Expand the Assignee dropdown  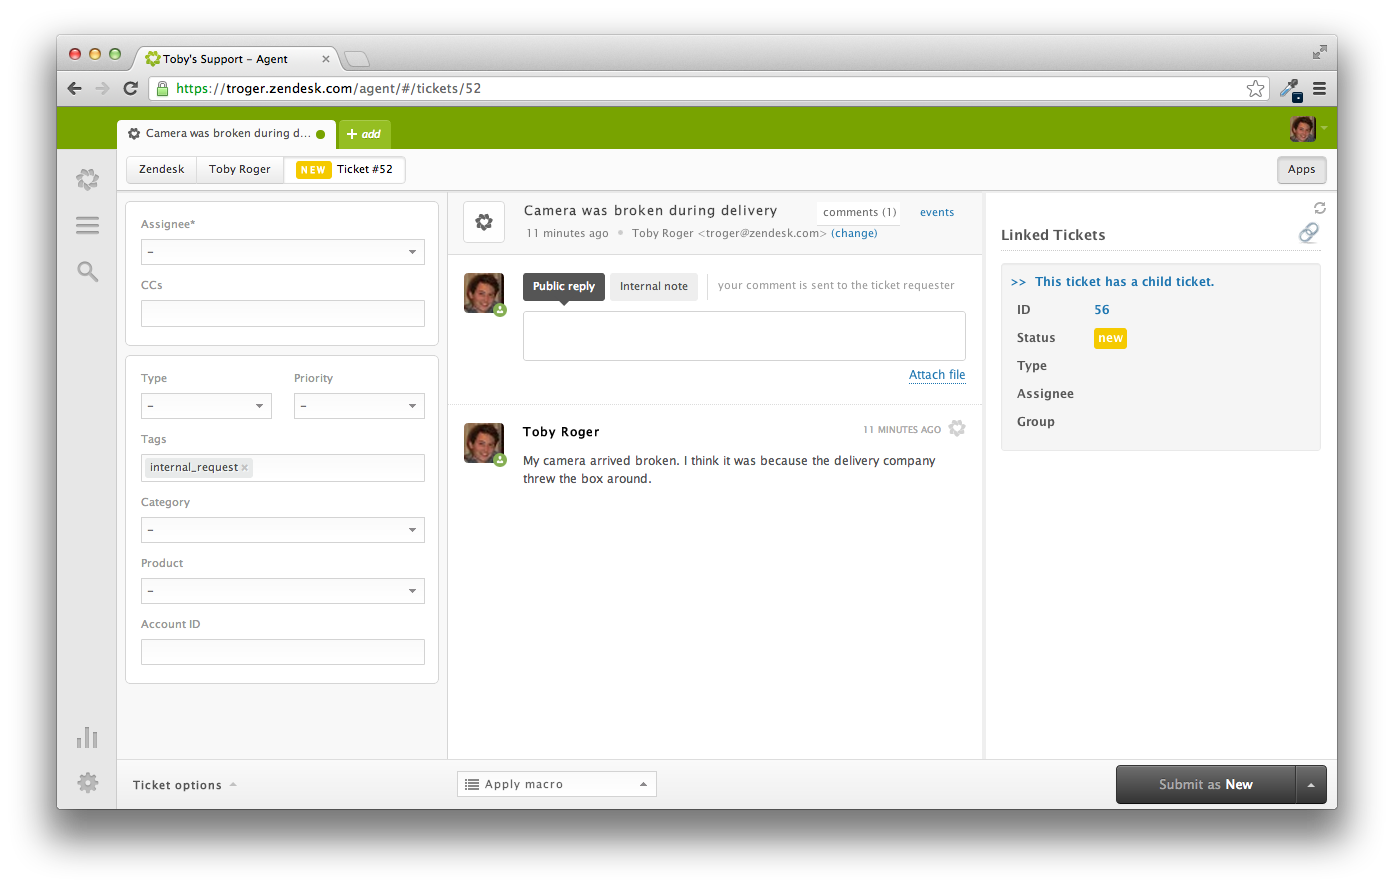click(283, 252)
